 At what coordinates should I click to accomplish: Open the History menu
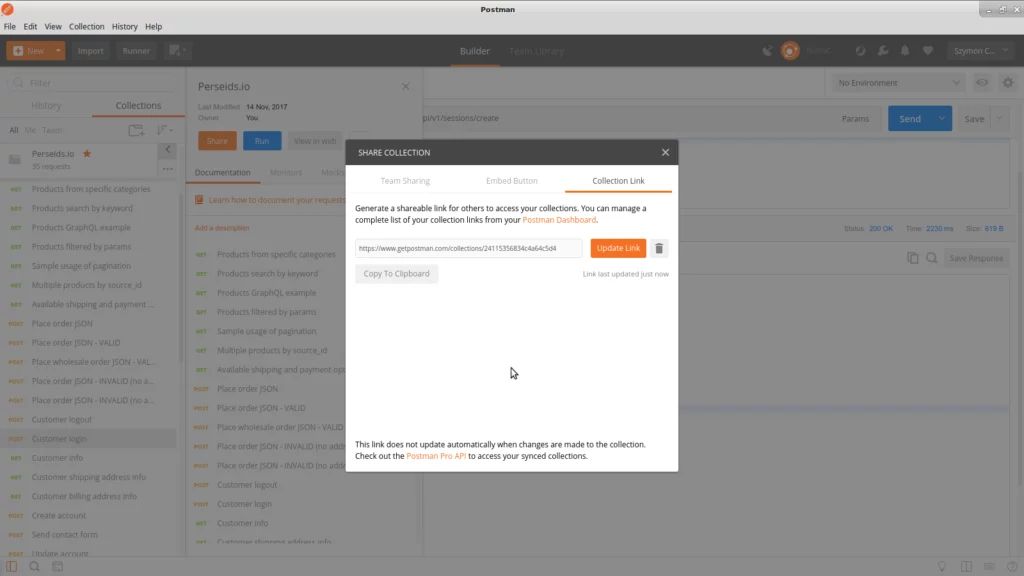[125, 27]
